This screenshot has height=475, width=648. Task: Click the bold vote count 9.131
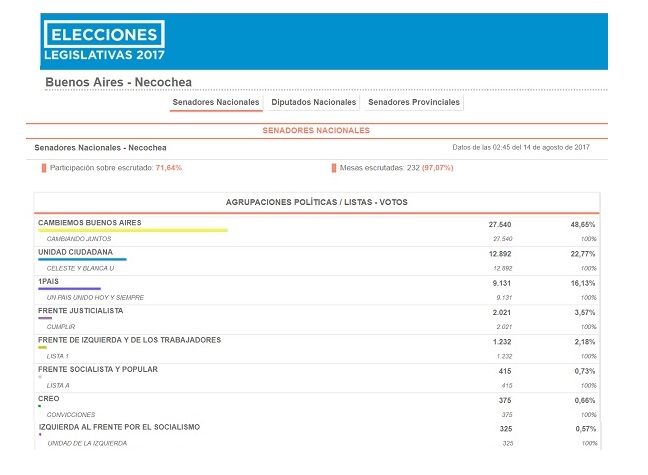502,283
